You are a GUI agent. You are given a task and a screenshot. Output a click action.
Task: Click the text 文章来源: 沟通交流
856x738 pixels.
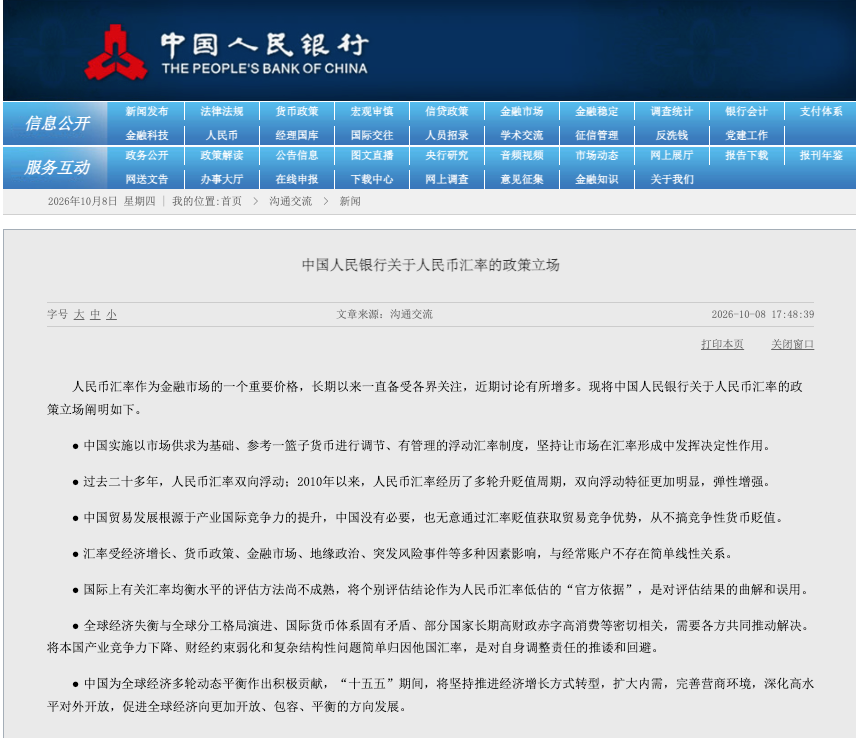(x=385, y=314)
